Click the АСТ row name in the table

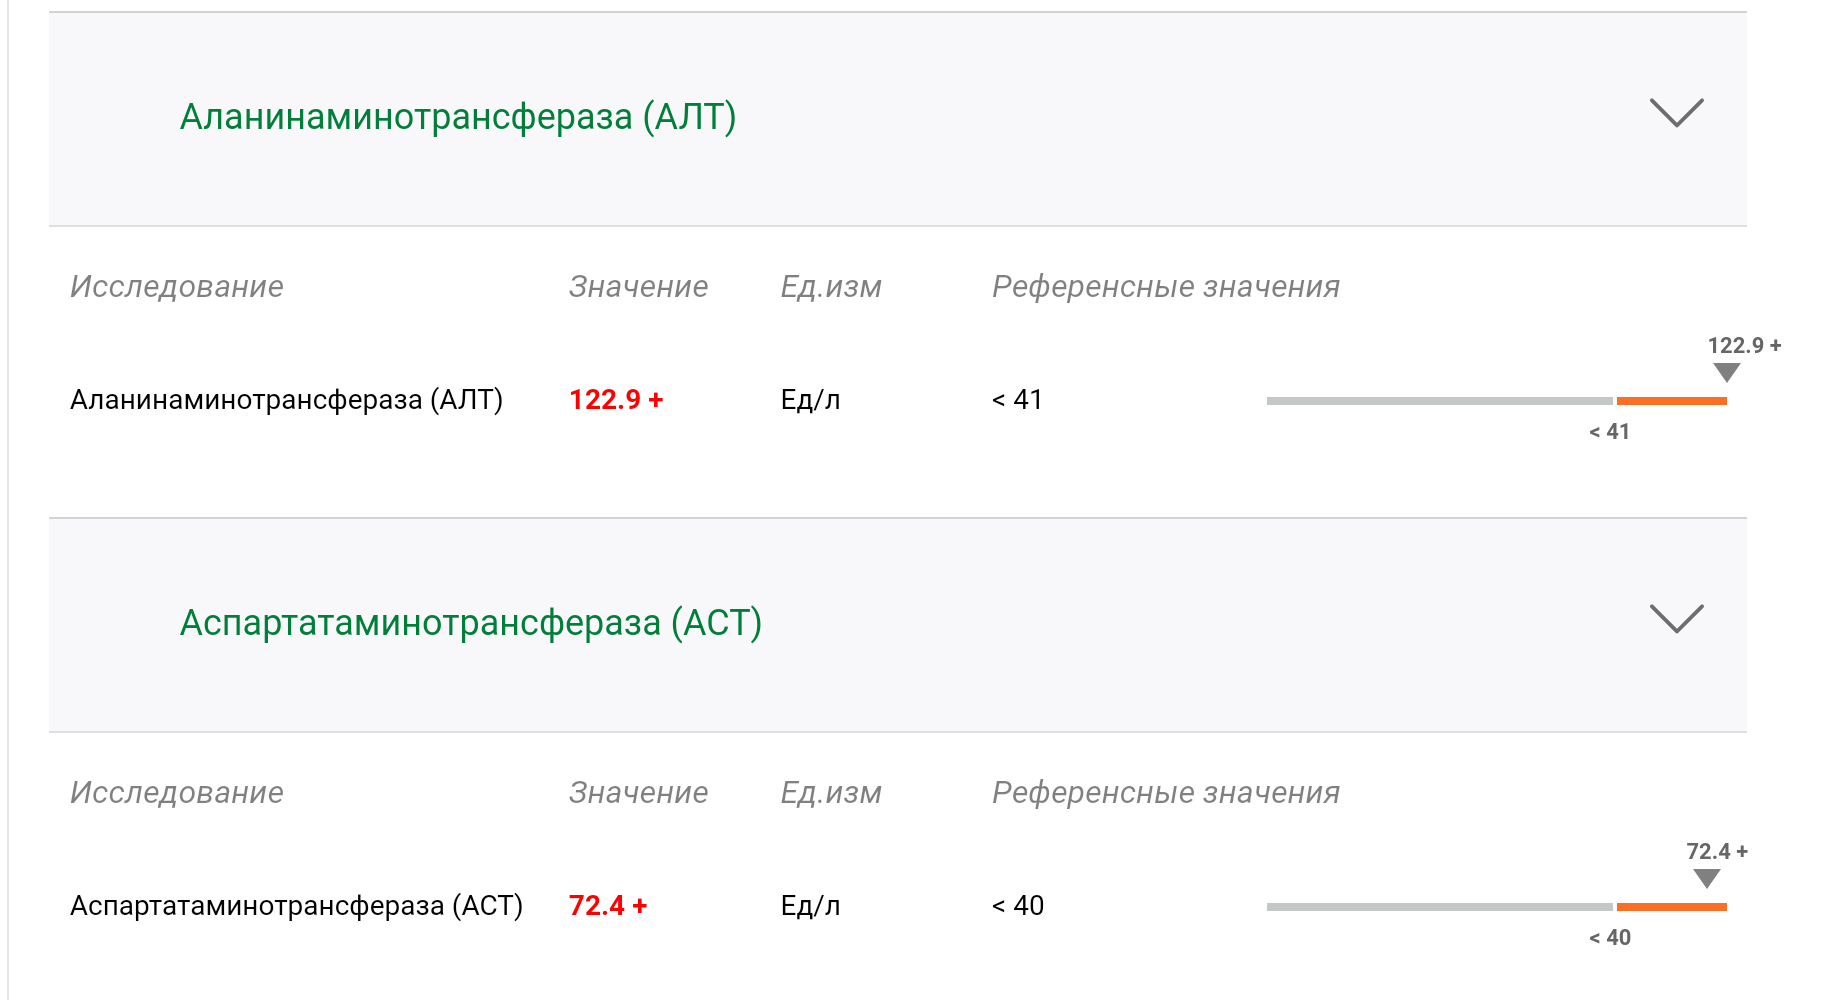tap(296, 906)
